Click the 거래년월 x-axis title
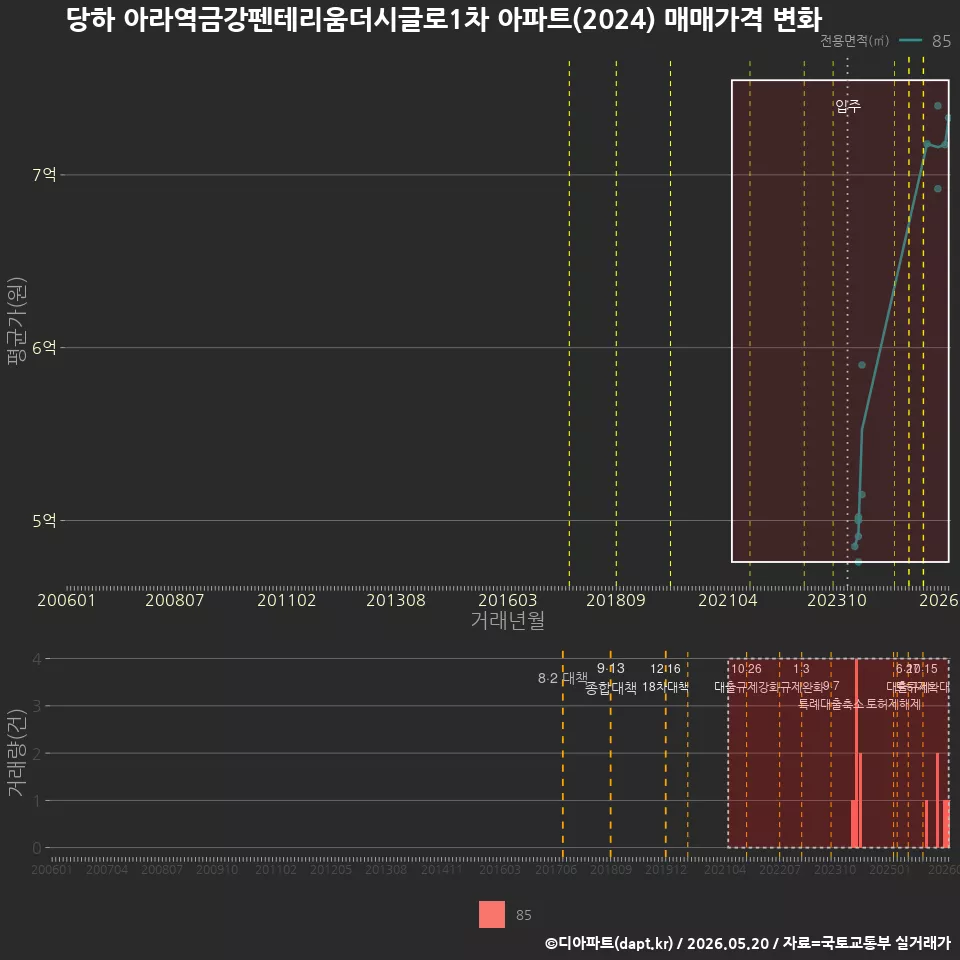The height and width of the screenshot is (960, 960). tap(508, 620)
